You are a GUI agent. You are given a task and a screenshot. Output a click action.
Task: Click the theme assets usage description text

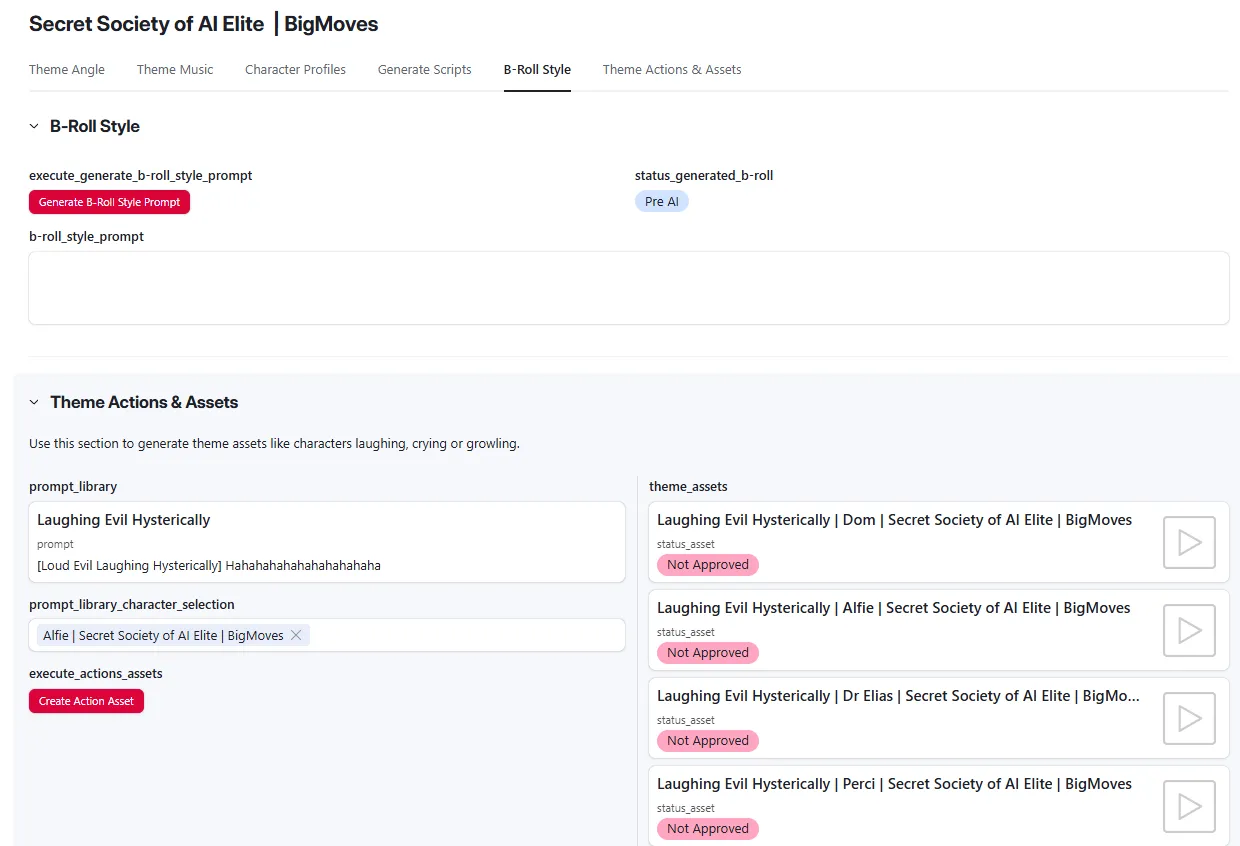pyautogui.click(x=274, y=443)
